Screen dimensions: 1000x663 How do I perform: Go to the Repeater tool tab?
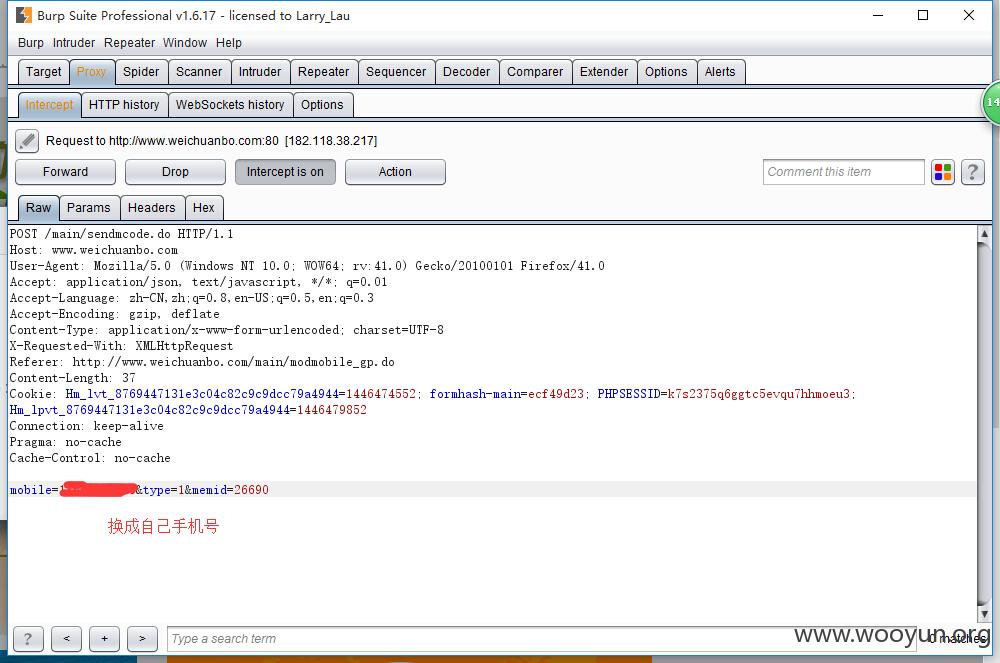323,72
